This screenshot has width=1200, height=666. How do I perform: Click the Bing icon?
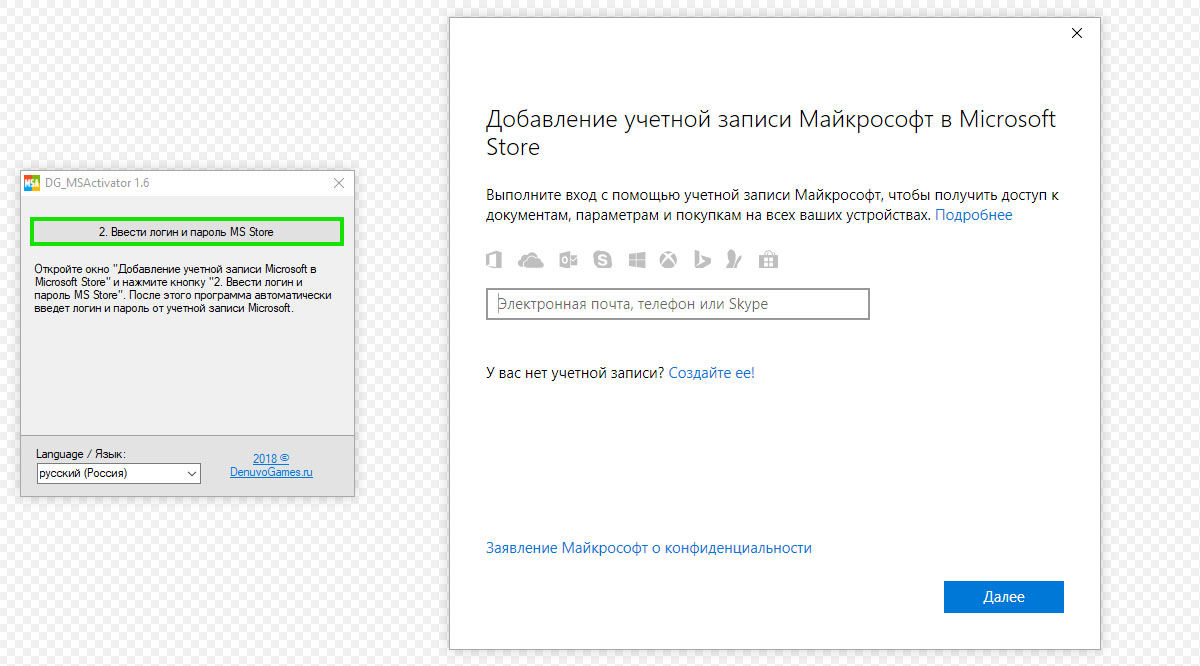pos(702,260)
